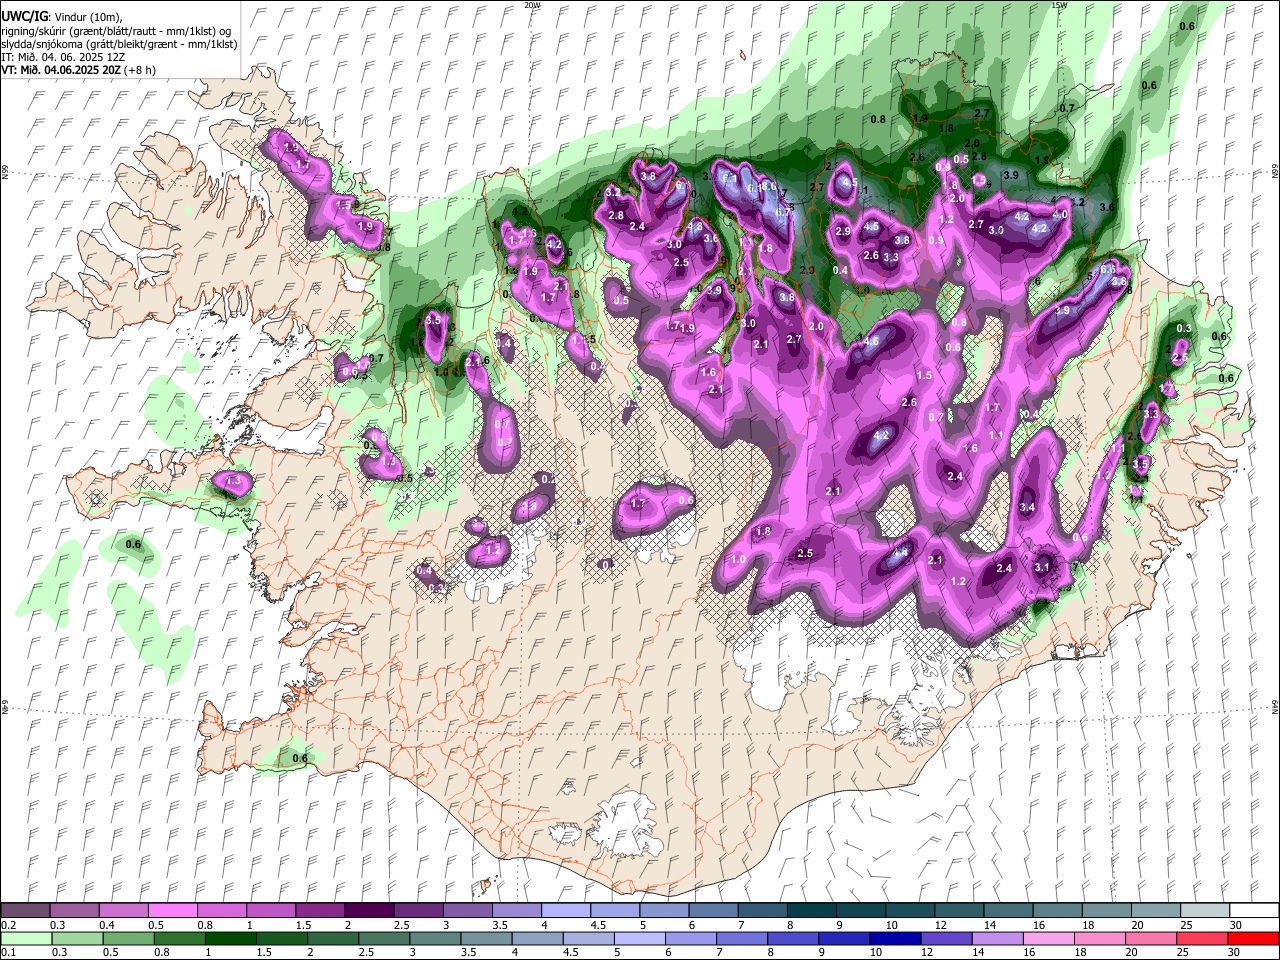Screen dimensions: 1280x960
Task: Click the '4.5' label on the lower scale
Action: [570, 953]
